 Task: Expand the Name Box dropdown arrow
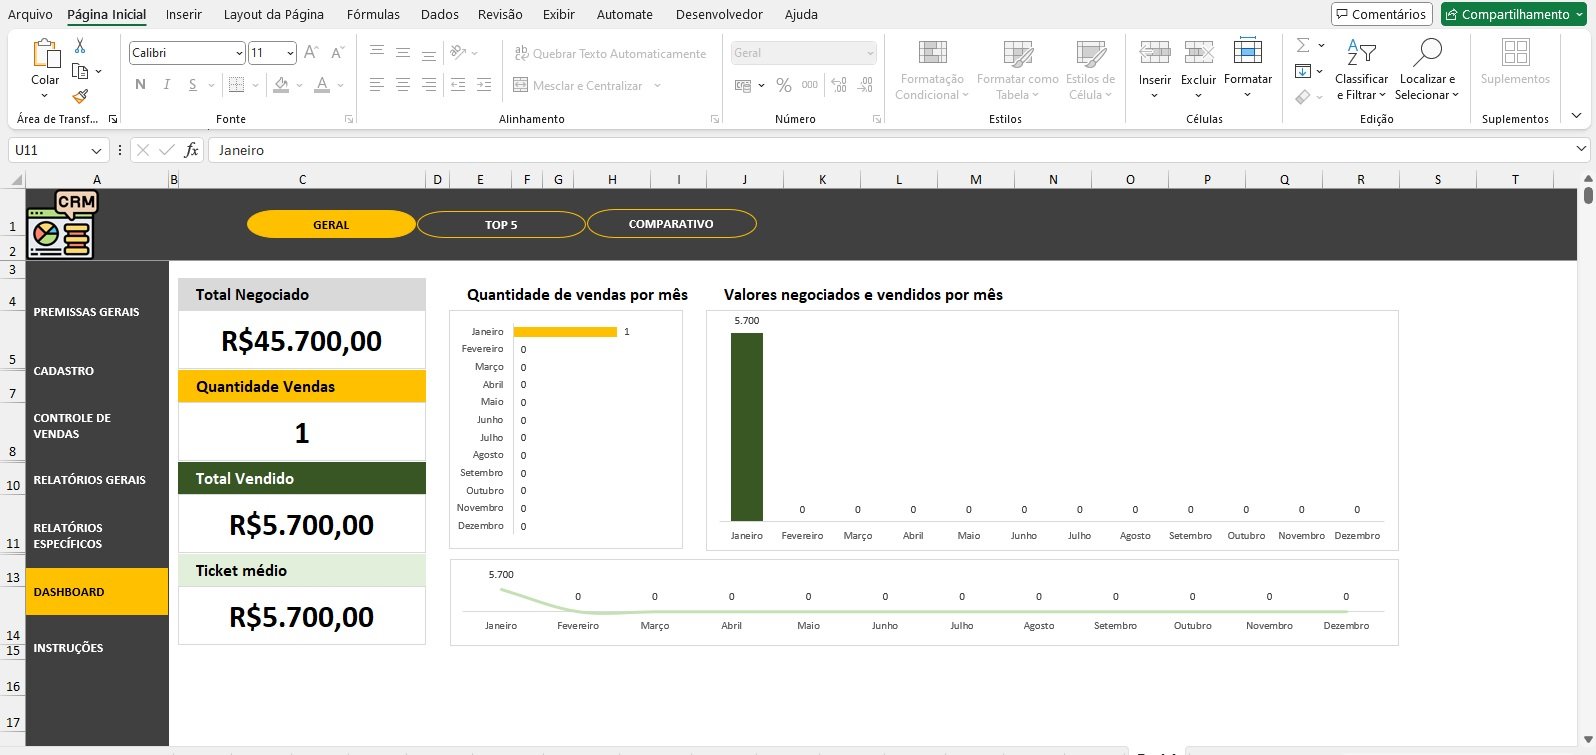[x=96, y=150]
